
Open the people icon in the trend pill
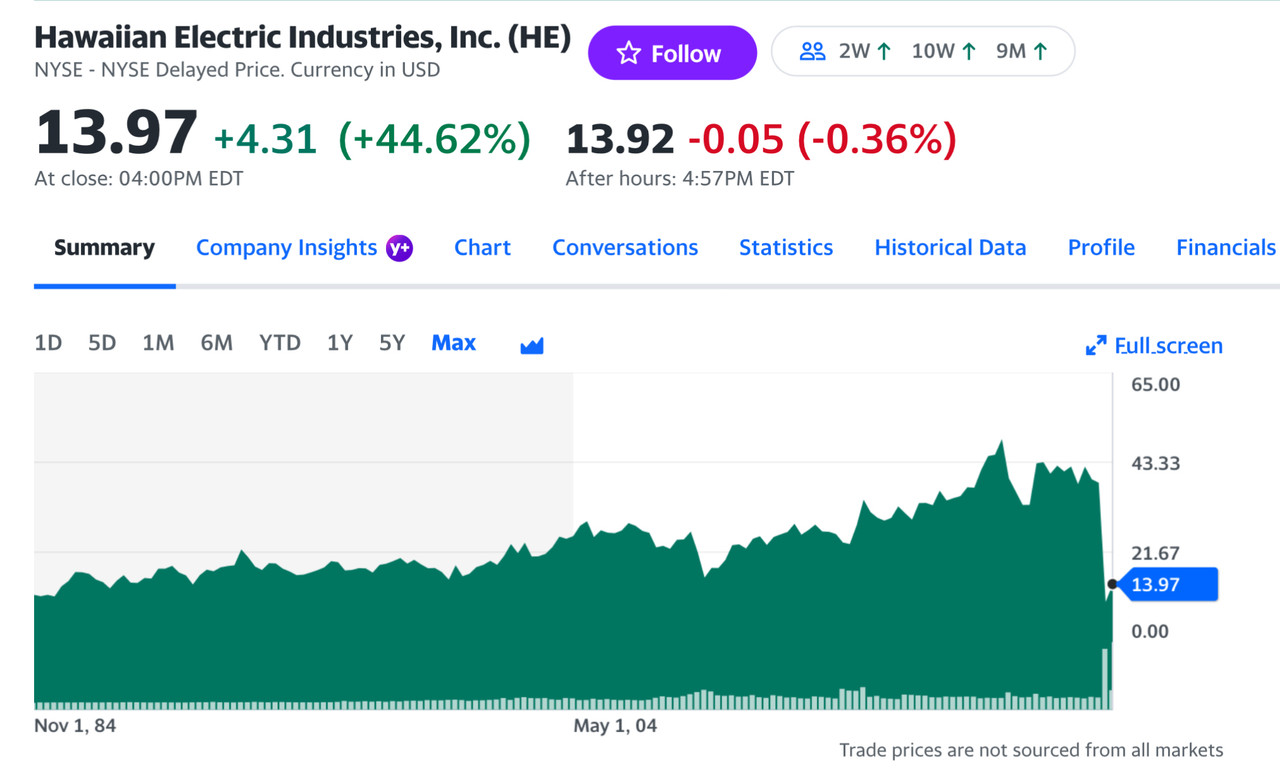click(812, 51)
